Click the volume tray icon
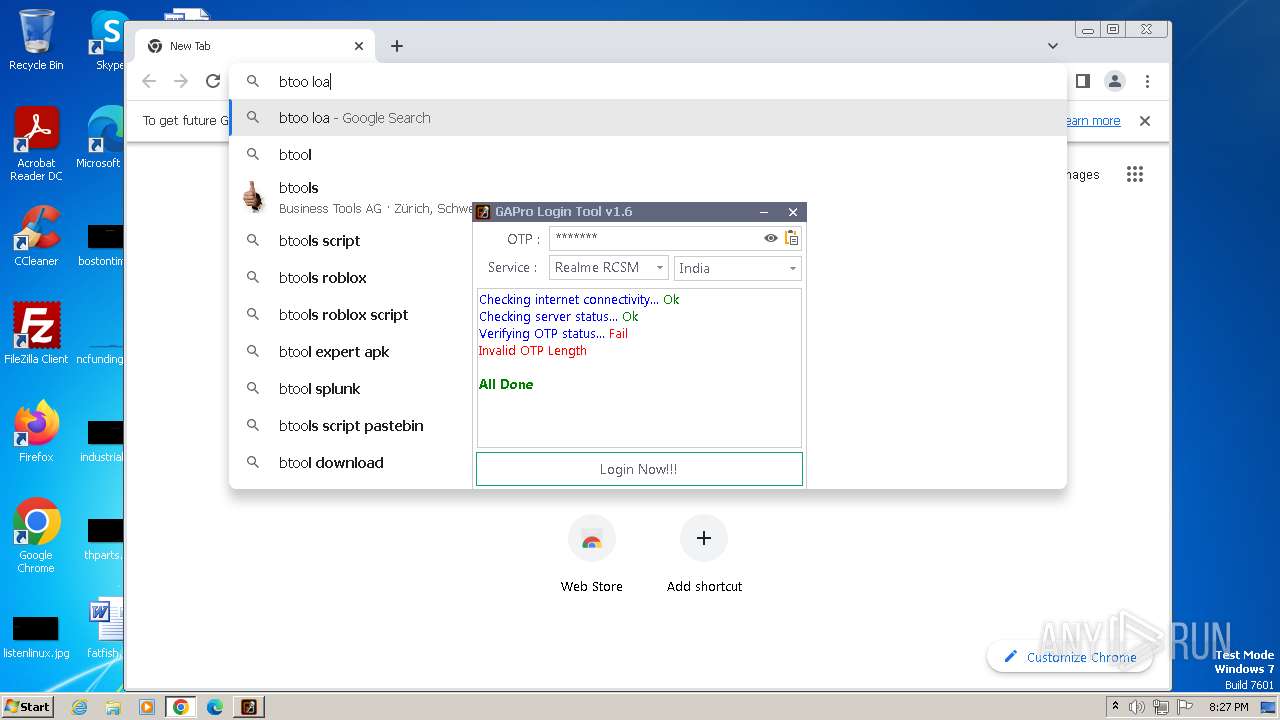 pyautogui.click(x=1137, y=707)
